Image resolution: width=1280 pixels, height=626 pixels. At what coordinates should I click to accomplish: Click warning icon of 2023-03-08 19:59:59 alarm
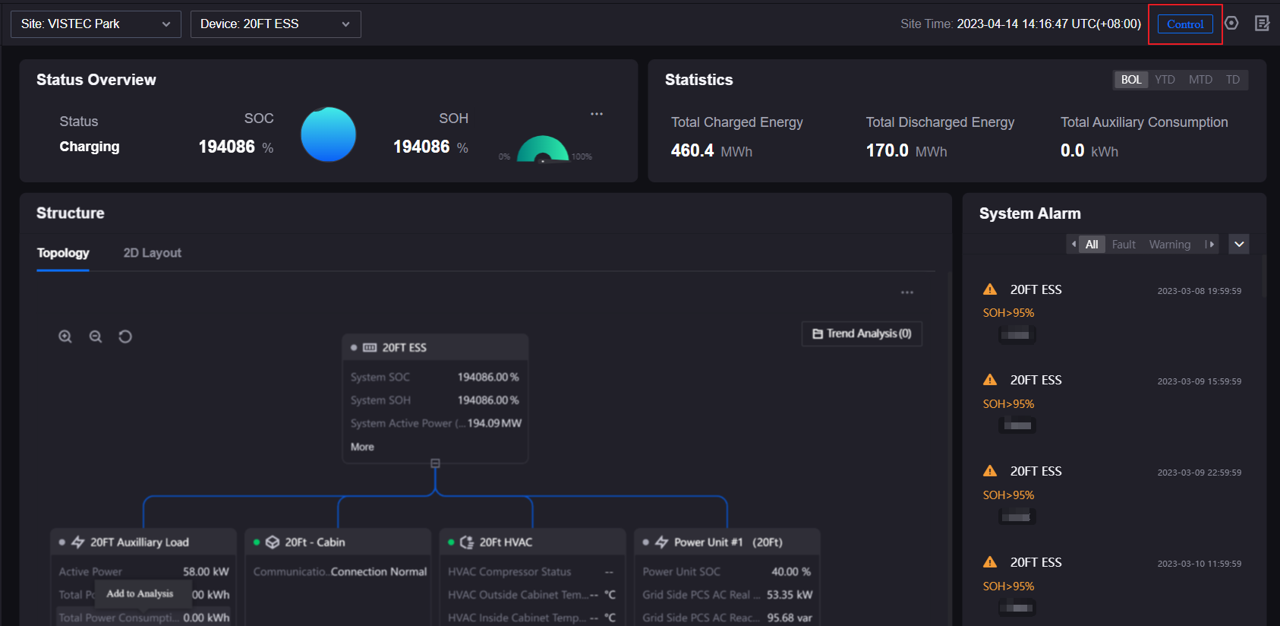(x=990, y=289)
